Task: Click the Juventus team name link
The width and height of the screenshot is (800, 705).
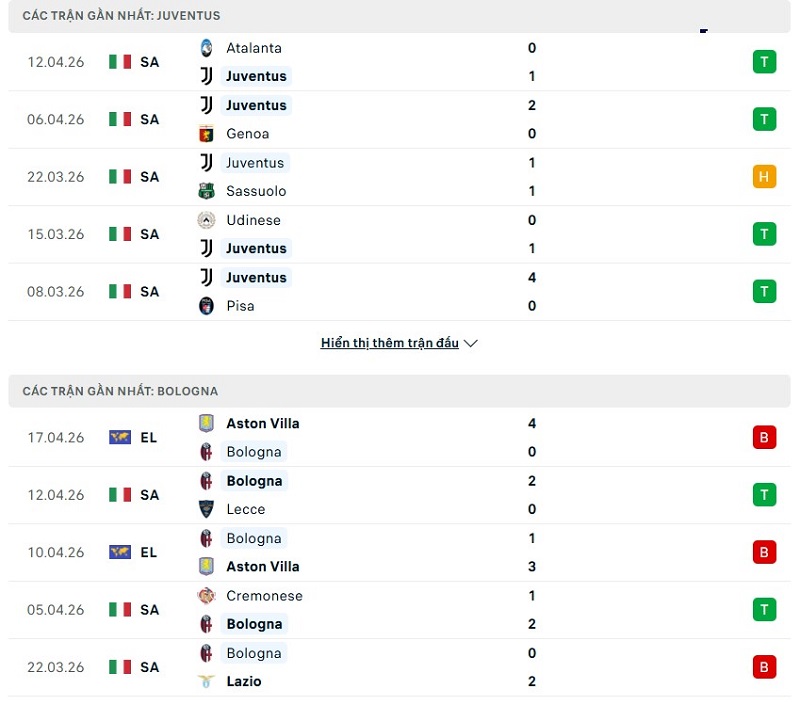Action: pyautogui.click(x=256, y=76)
